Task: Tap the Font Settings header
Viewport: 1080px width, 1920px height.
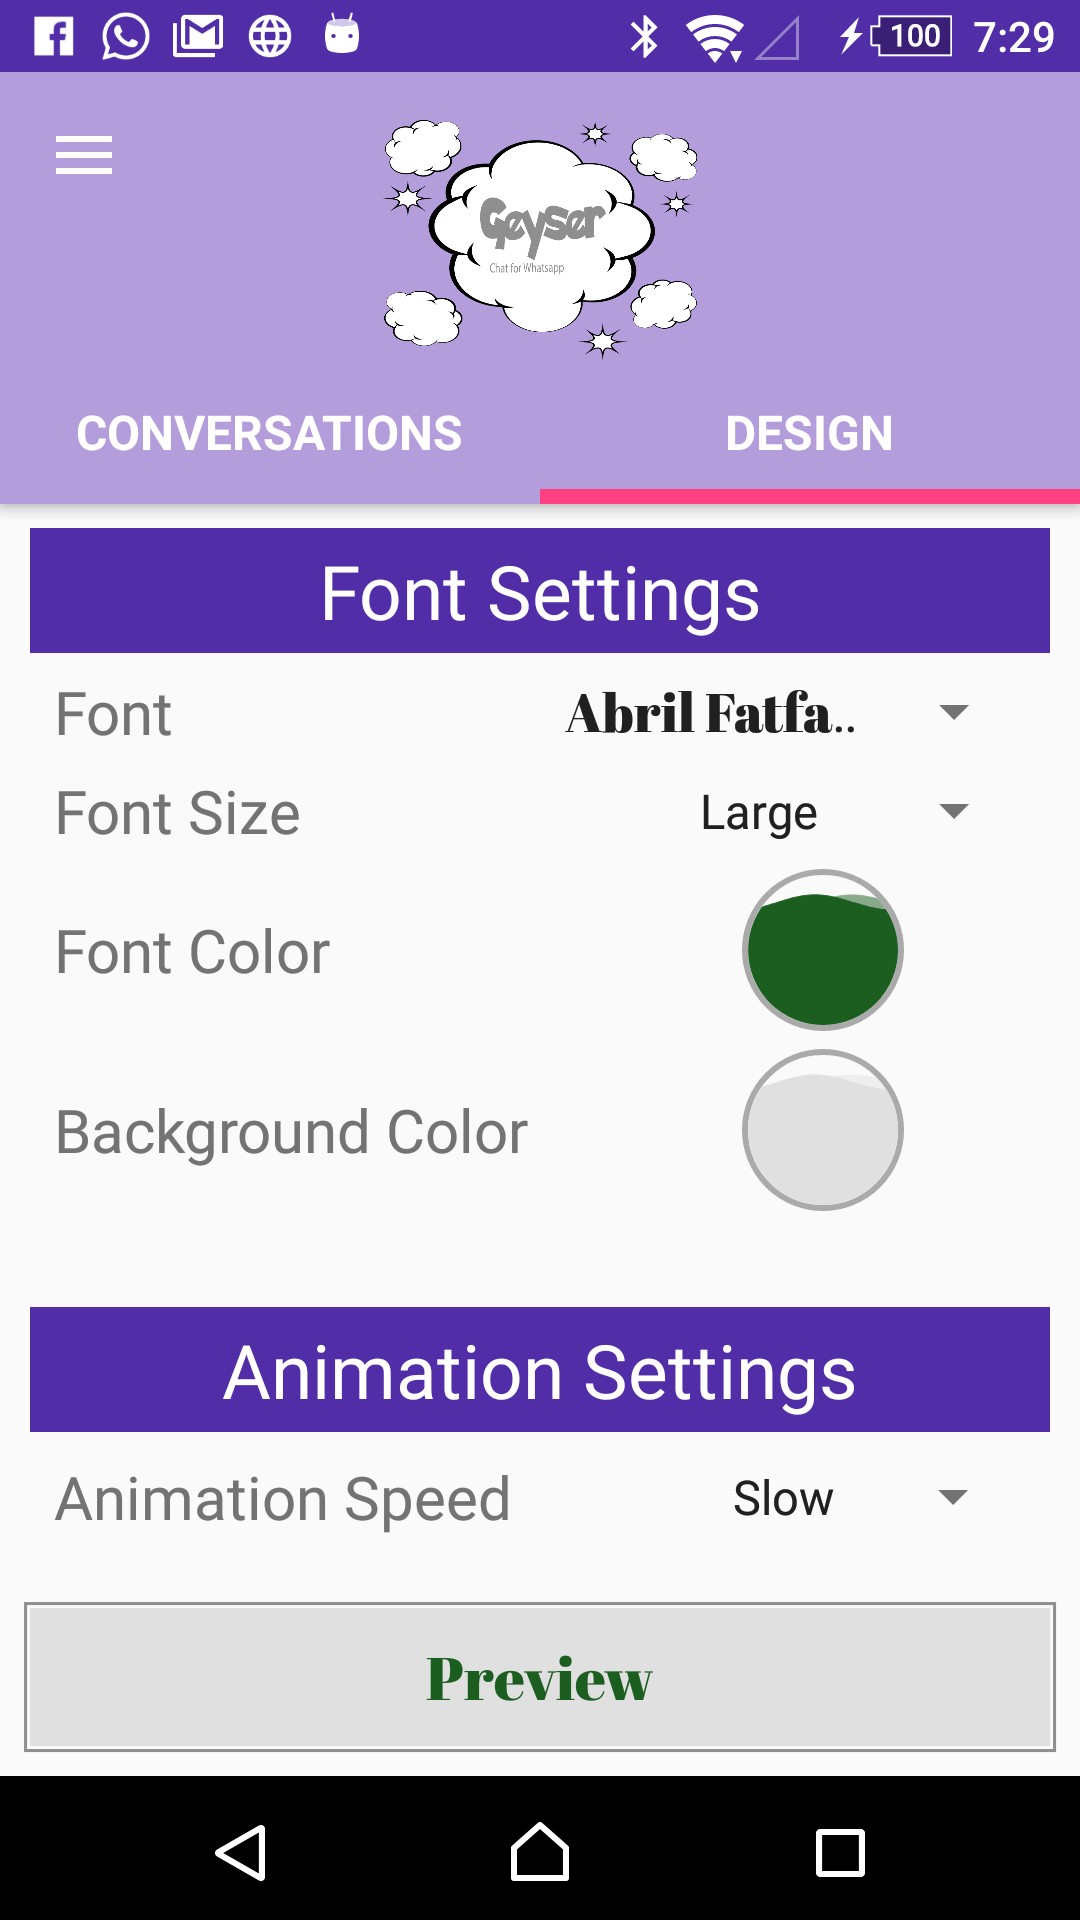Action: point(540,592)
